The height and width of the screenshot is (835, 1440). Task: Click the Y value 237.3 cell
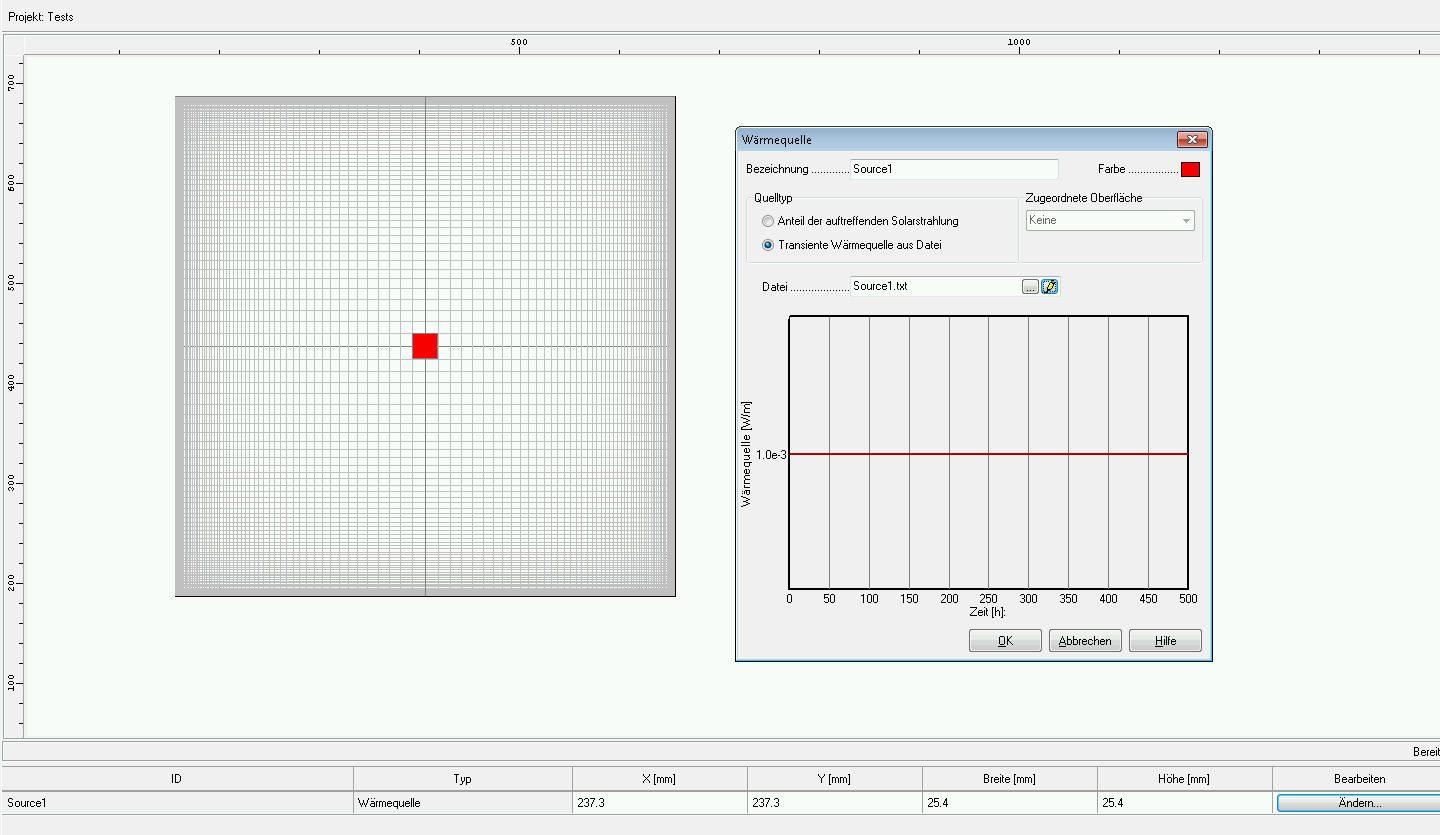point(834,803)
